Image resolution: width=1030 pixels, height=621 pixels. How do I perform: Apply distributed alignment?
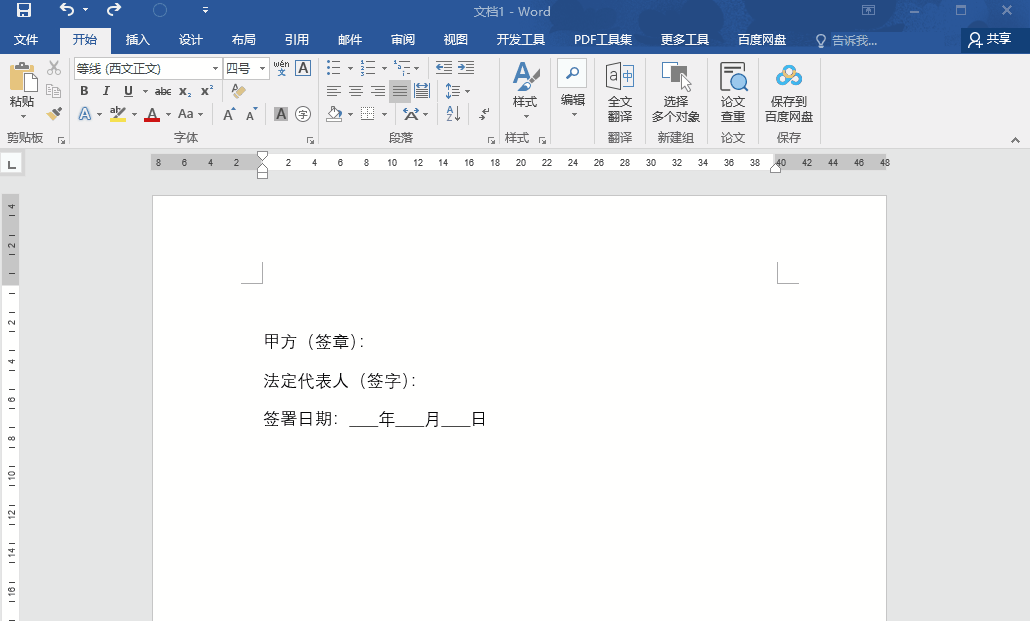tap(422, 91)
